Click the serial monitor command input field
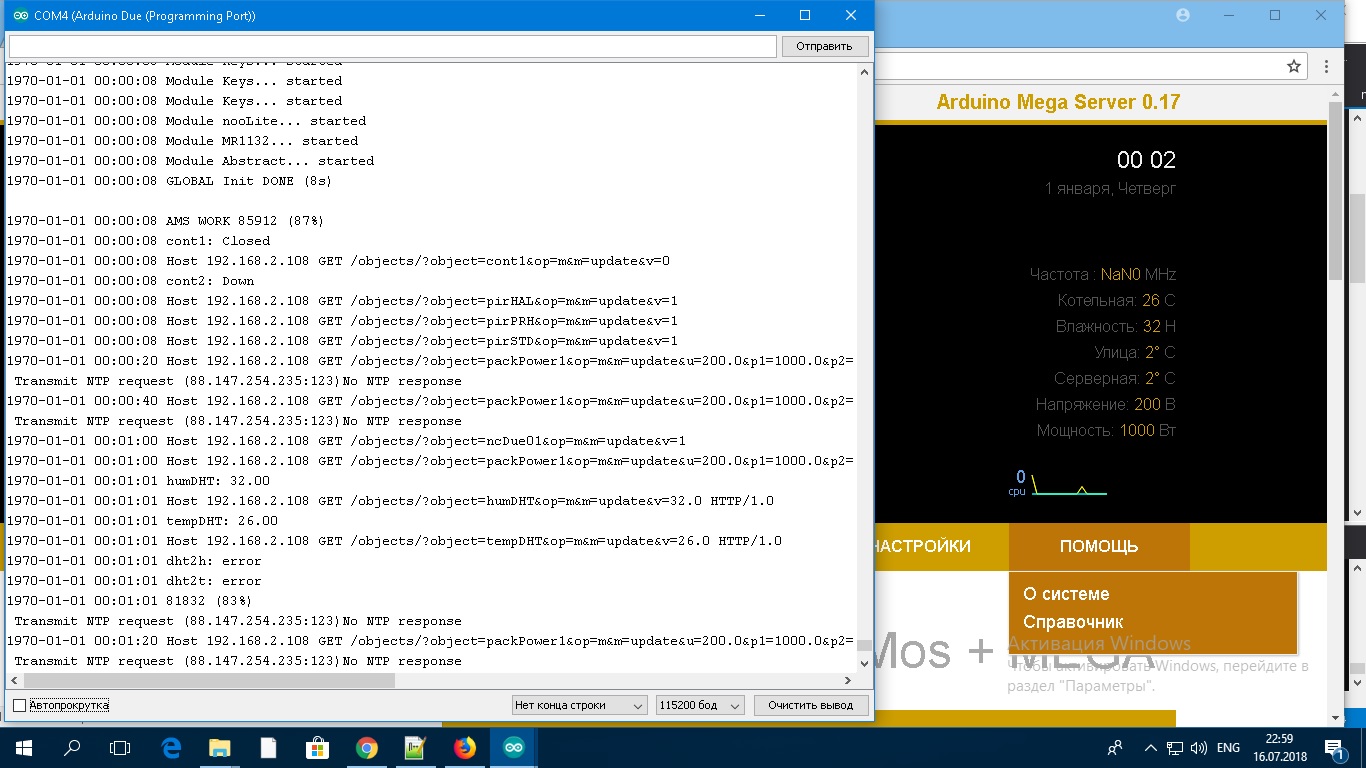This screenshot has height=768, width=1366. 392,46
